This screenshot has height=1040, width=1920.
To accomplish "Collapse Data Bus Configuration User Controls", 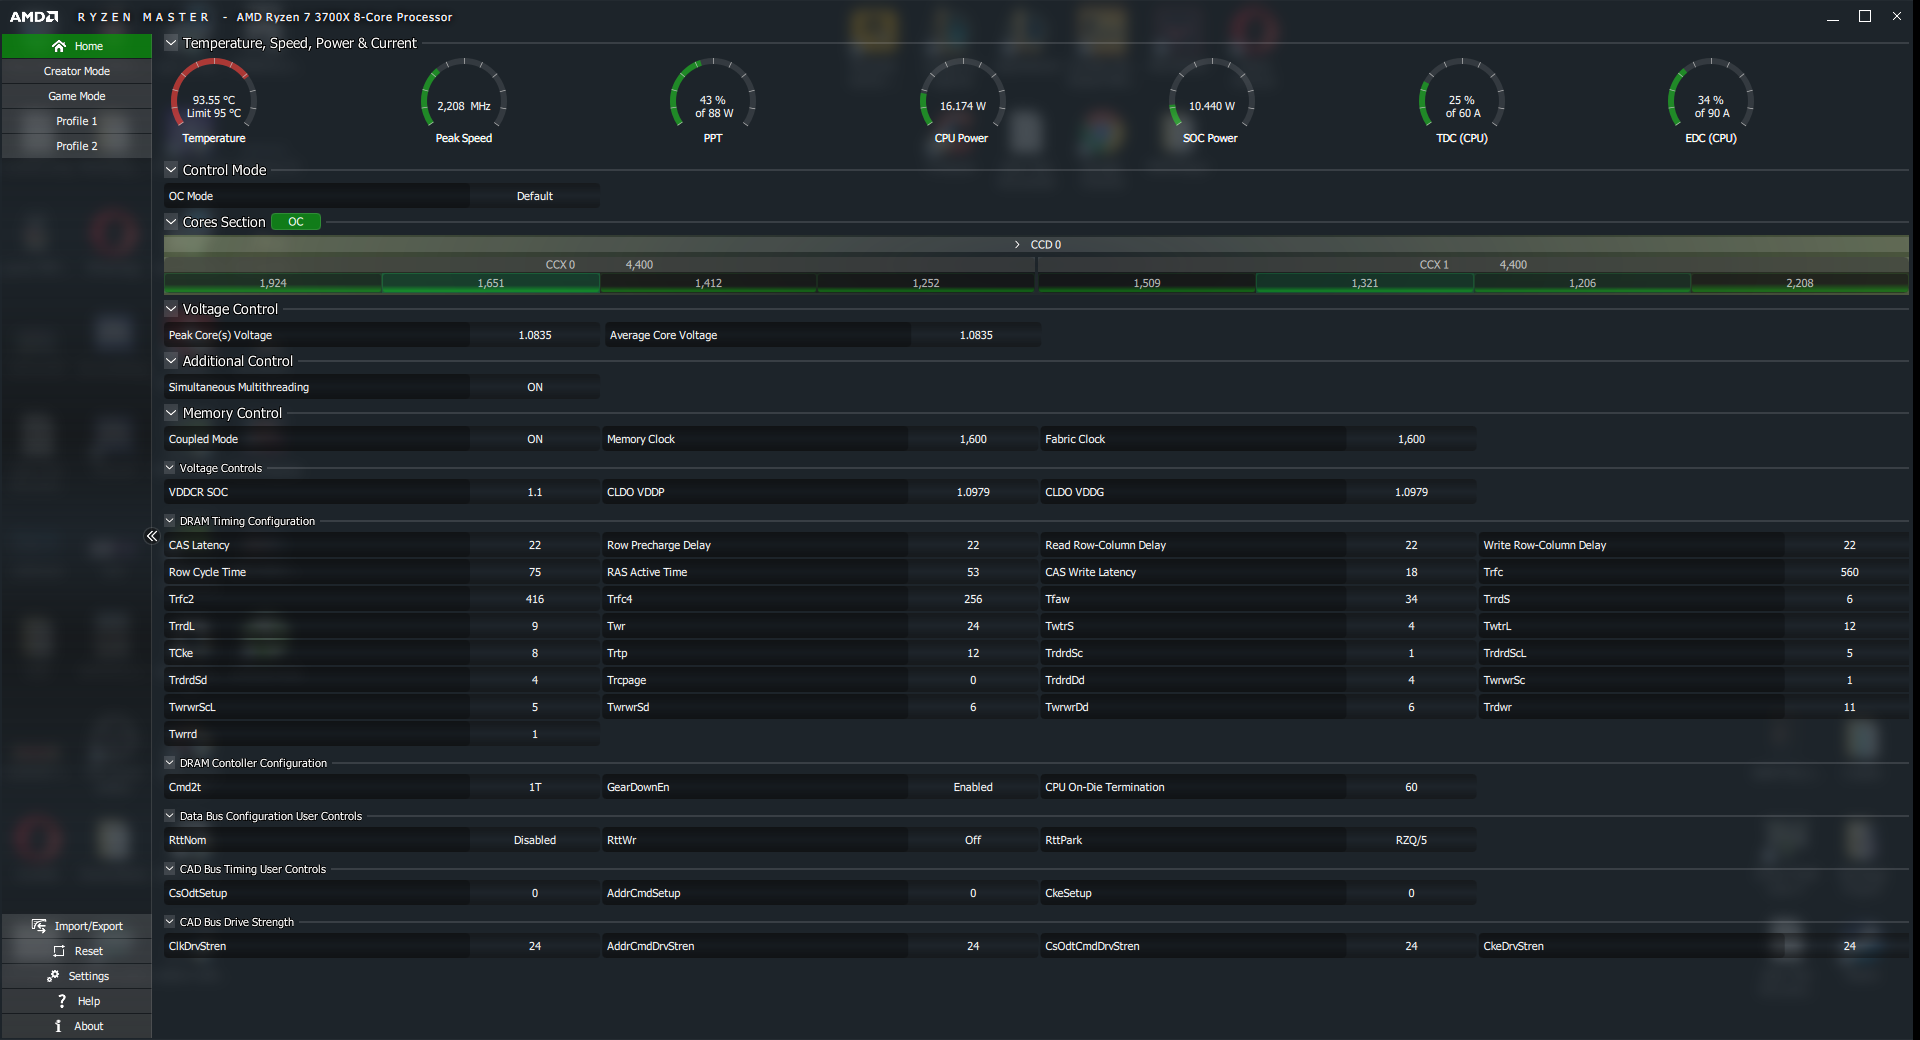I will 170,816.
